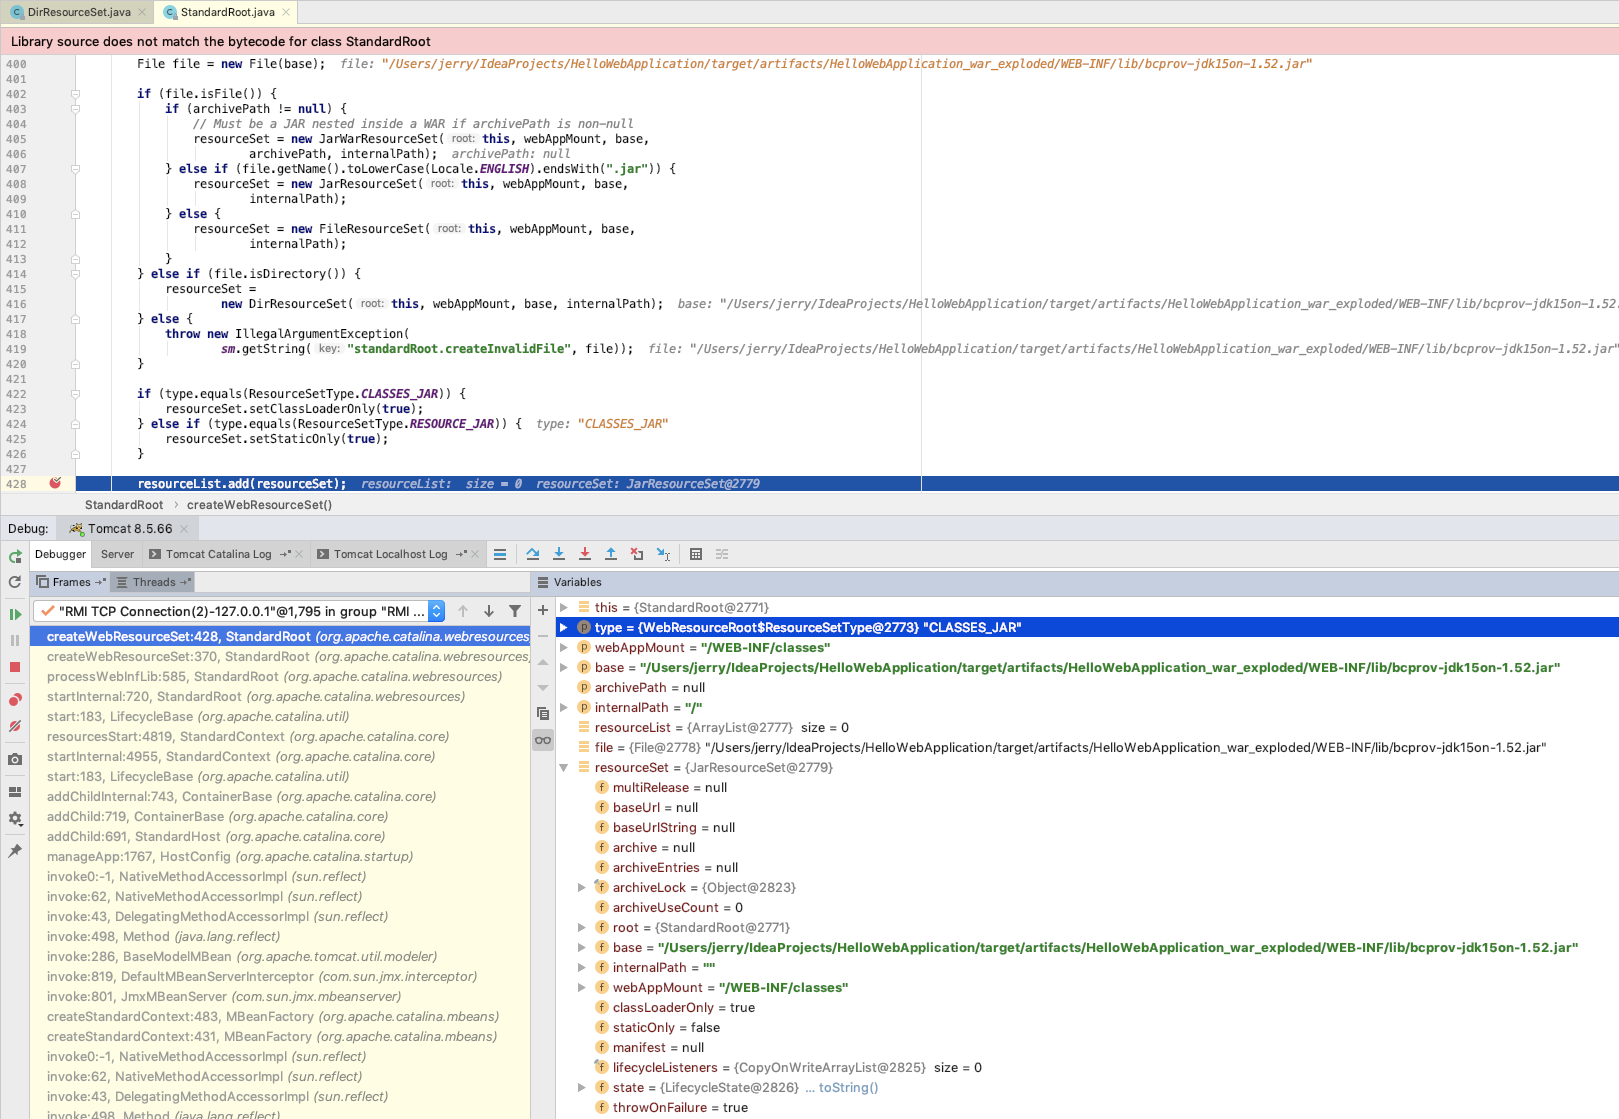
Task: Expand the 'this' variable node
Action: (x=564, y=607)
